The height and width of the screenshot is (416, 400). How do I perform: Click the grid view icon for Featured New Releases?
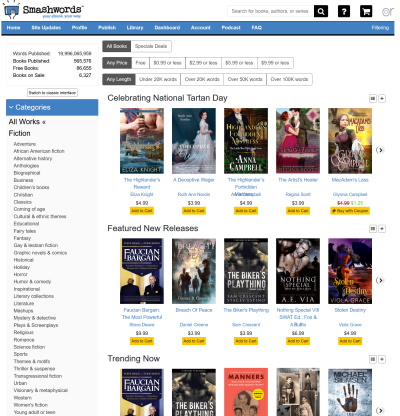373,229
